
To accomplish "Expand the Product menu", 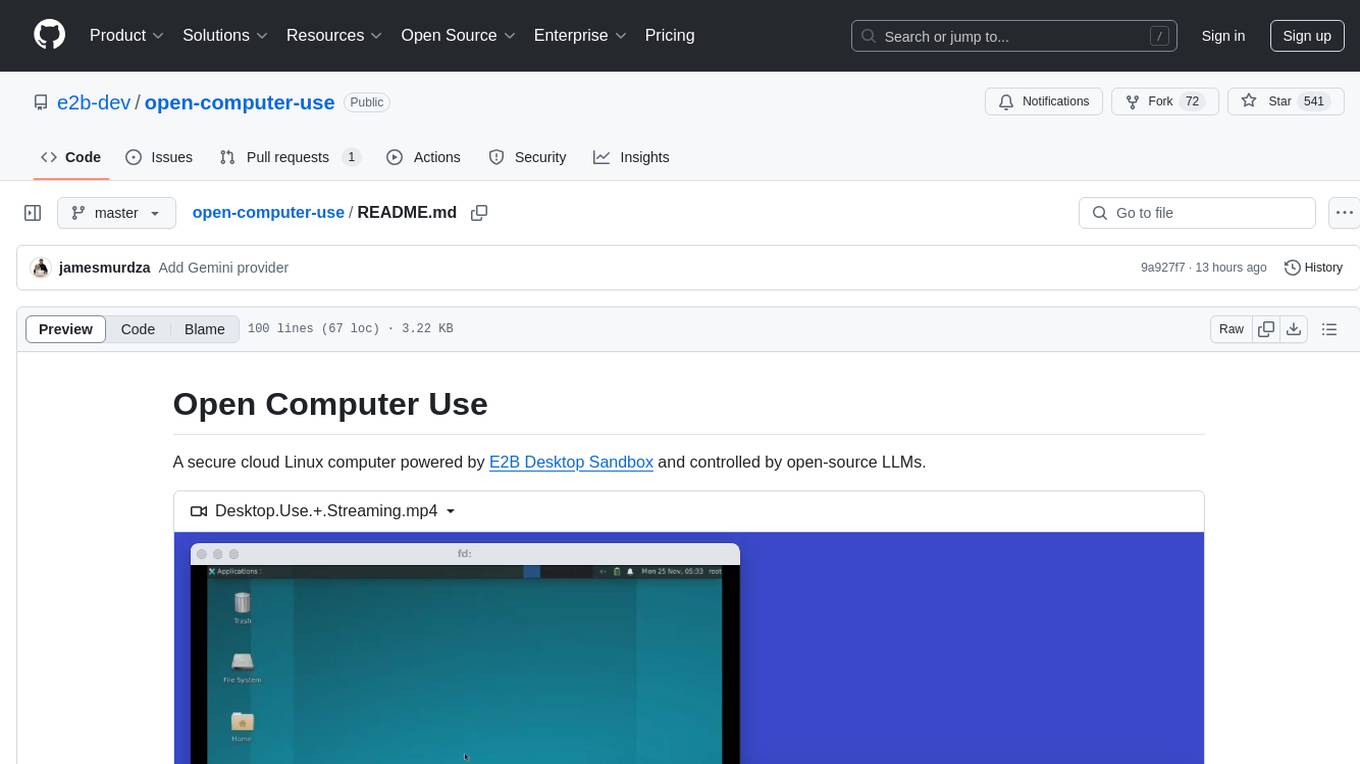I will pyautogui.click(x=126, y=35).
